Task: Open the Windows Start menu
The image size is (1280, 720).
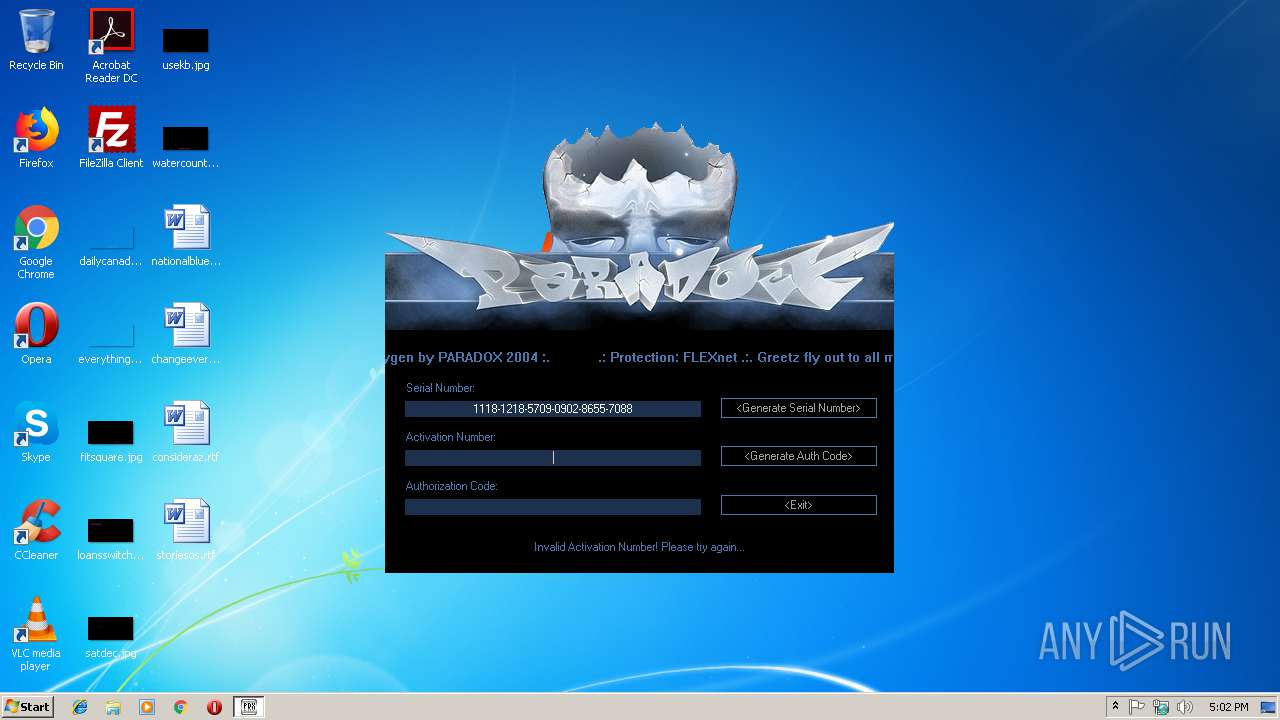Action: pyautogui.click(x=27, y=707)
